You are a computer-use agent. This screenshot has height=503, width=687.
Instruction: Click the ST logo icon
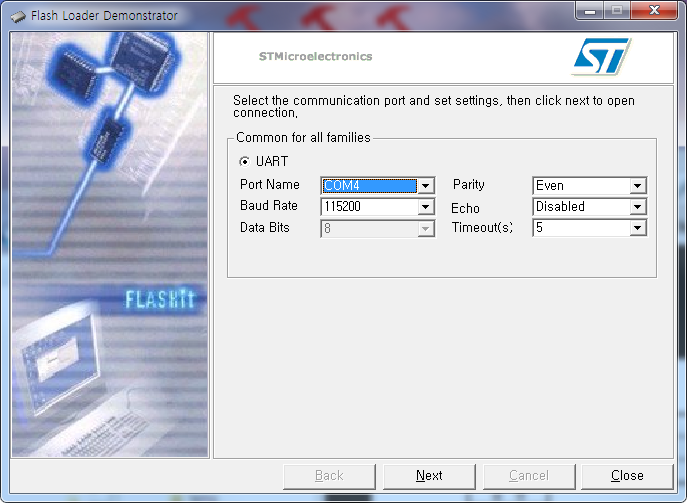[x=602, y=56]
